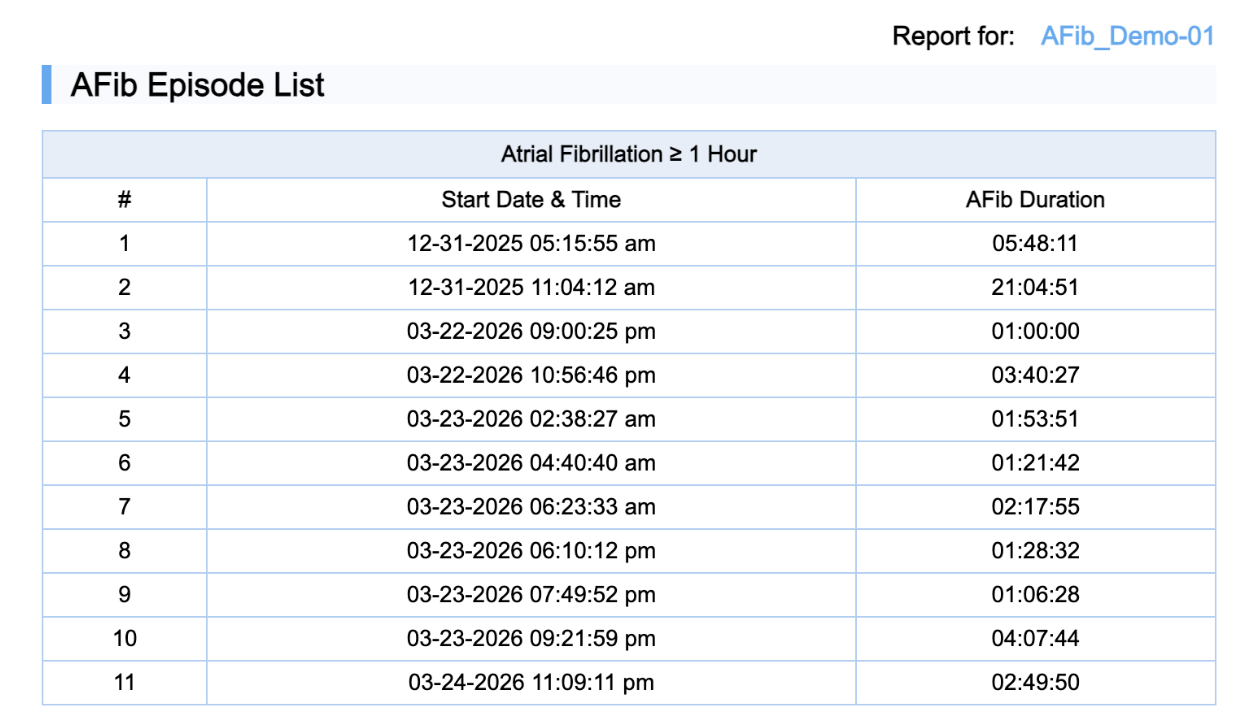This screenshot has height=724, width=1244.
Task: Click duration value 02:49:50
Action: pos(1035,683)
